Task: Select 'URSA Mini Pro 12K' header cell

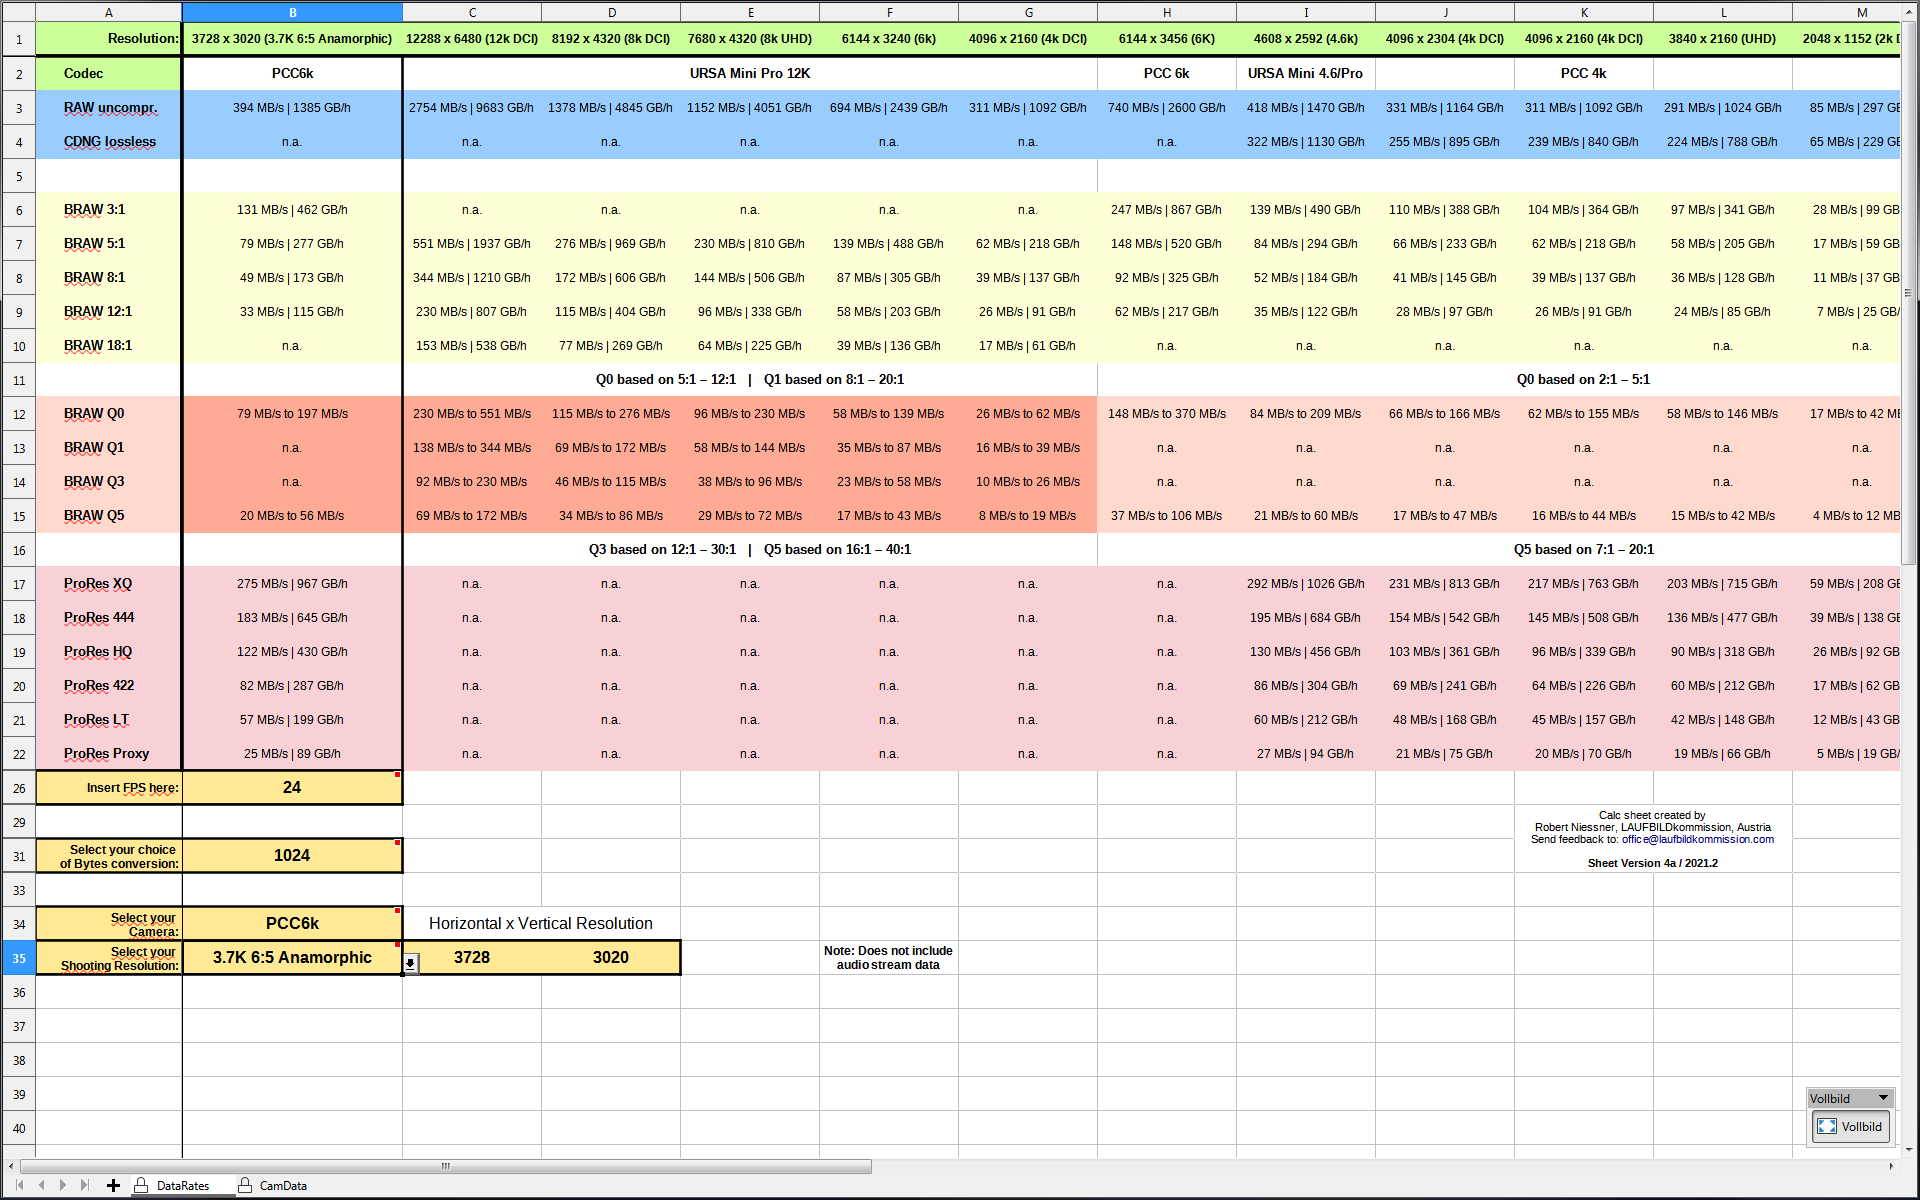Action: [750, 73]
